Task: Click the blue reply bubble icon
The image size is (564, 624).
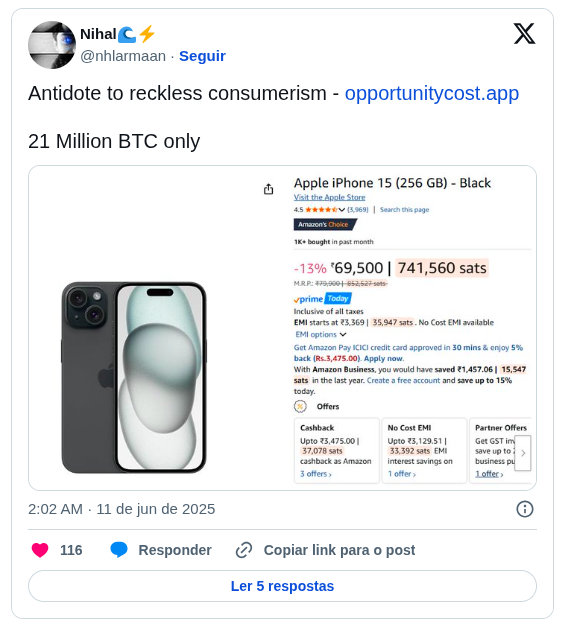Action: tap(119, 550)
